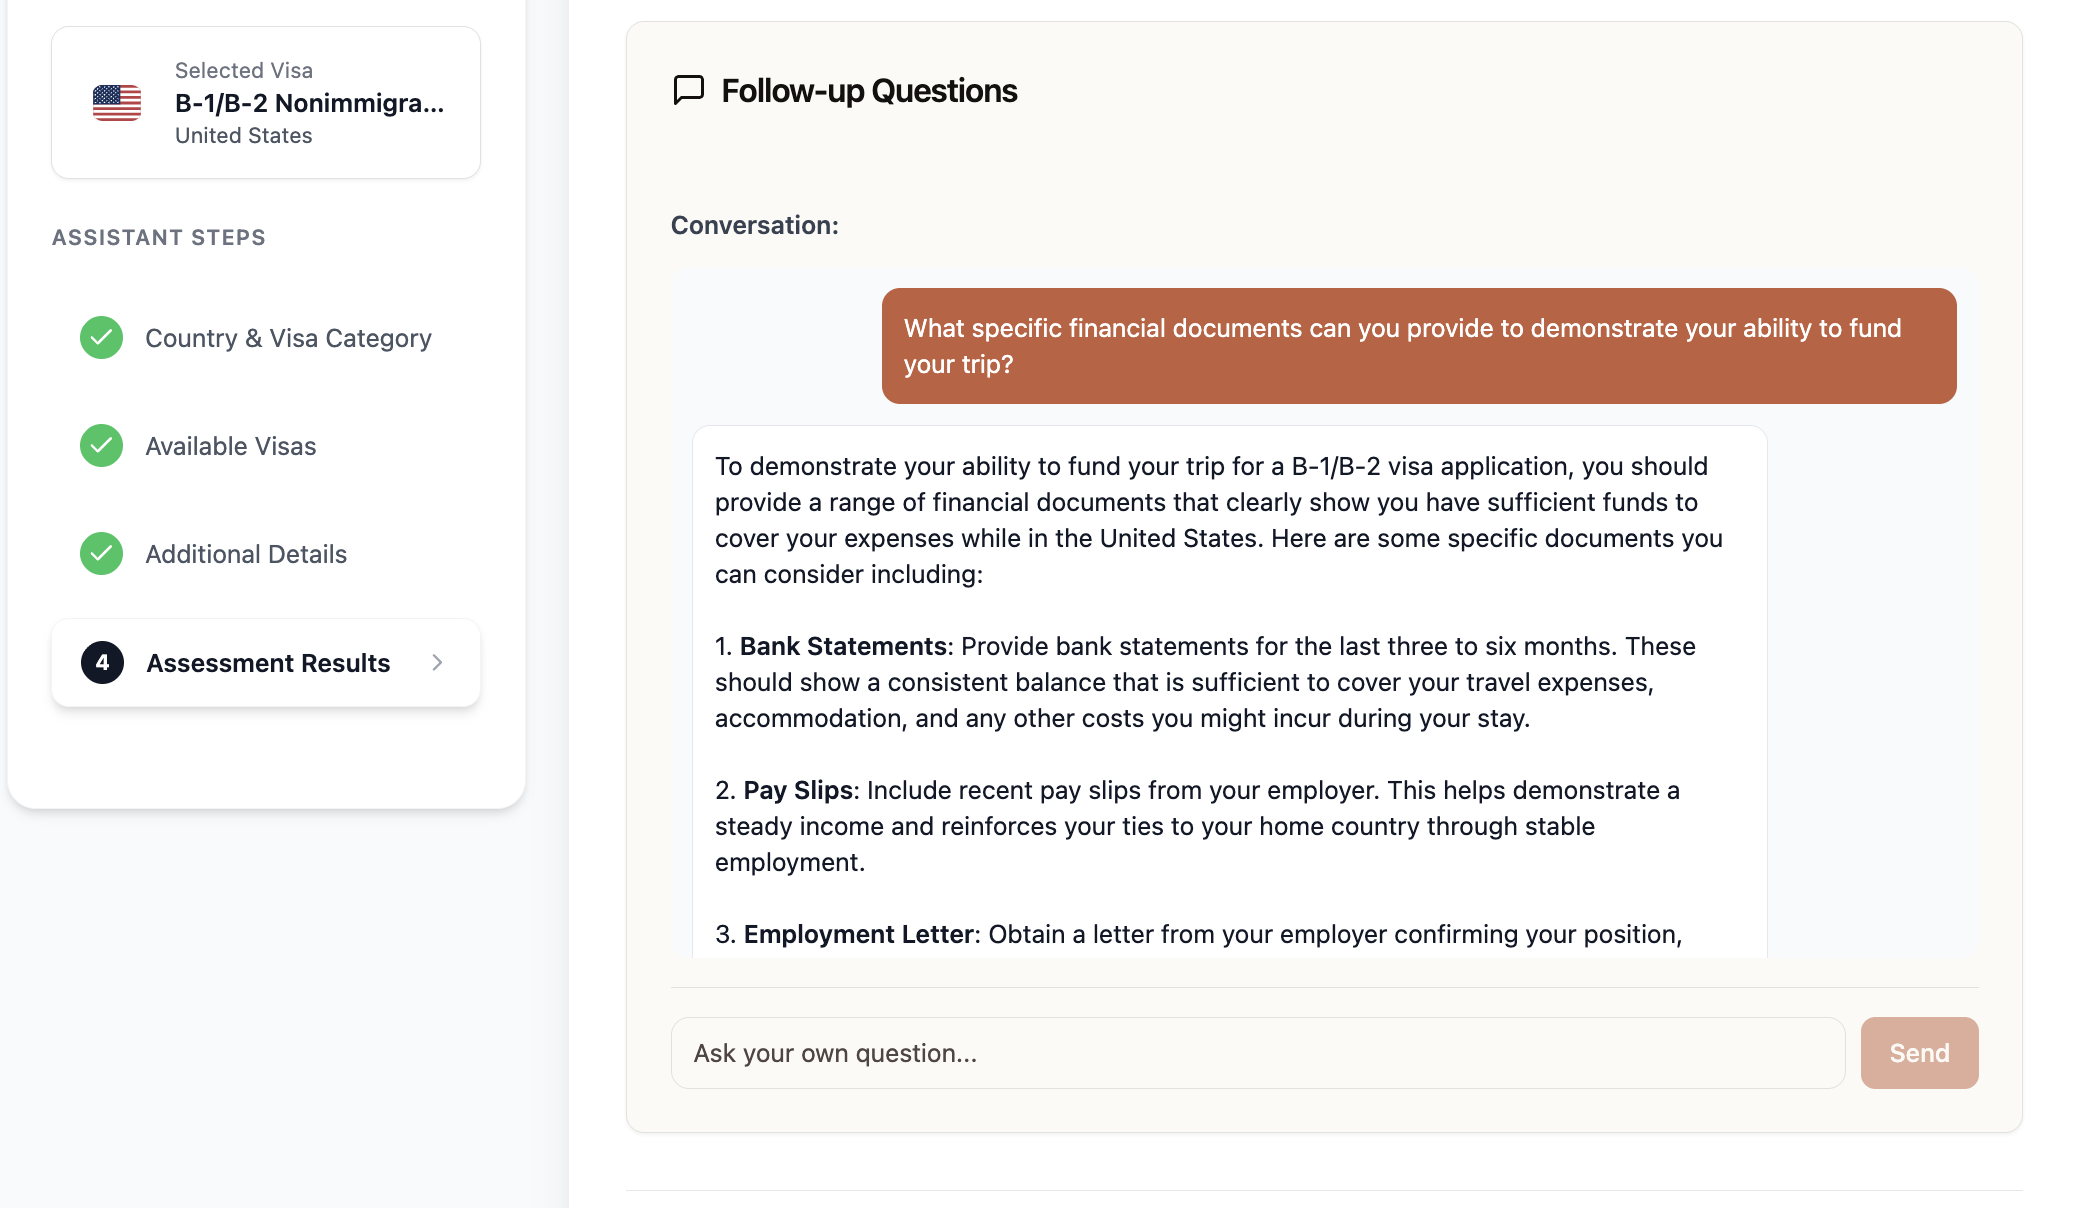The image size is (2080, 1208).
Task: Click the 'Ask your own question' input field
Action: [1258, 1052]
